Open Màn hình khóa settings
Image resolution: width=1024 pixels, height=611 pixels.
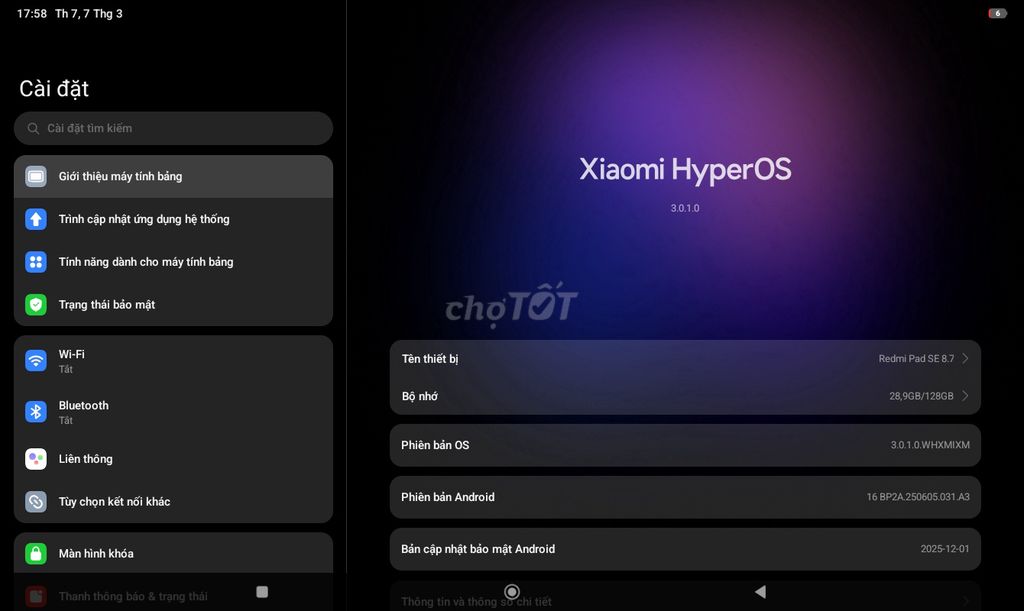point(173,554)
